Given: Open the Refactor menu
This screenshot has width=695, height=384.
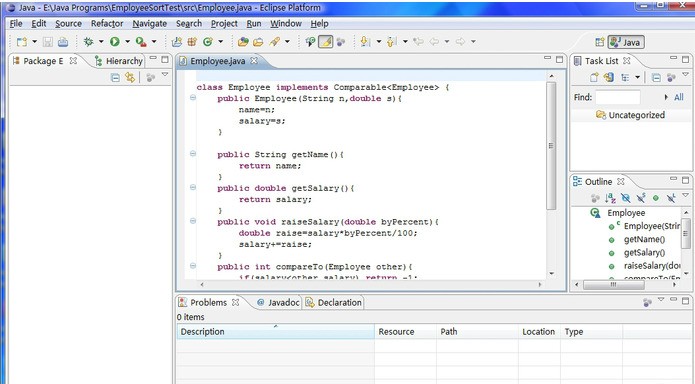Looking at the screenshot, I should [x=107, y=24].
